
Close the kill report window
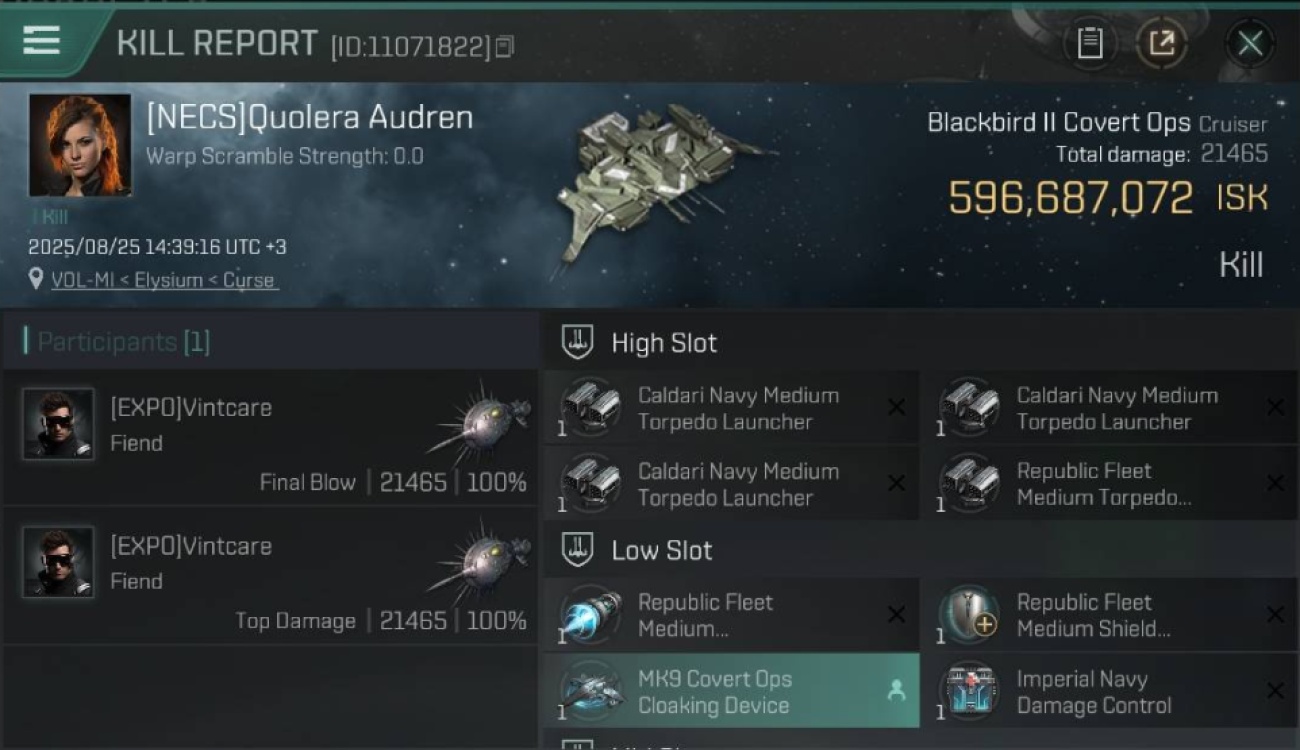[x=1250, y=43]
